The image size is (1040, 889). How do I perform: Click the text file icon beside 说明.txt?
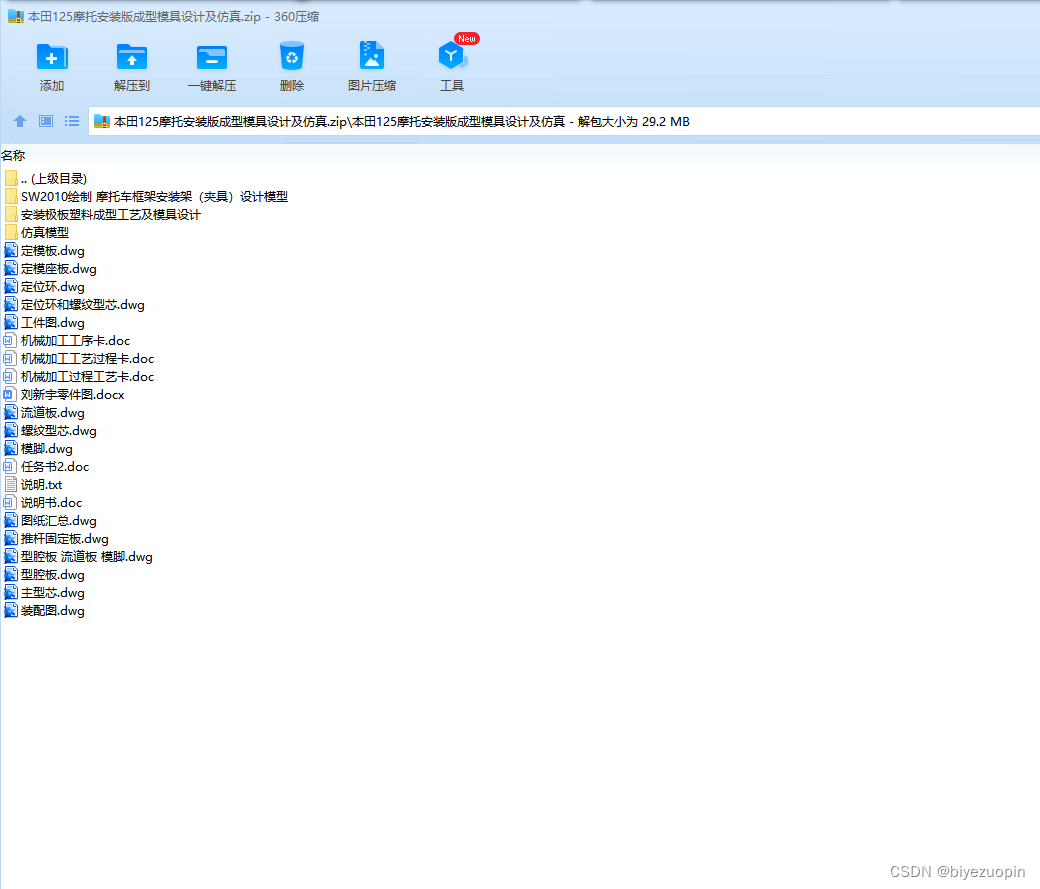point(11,484)
